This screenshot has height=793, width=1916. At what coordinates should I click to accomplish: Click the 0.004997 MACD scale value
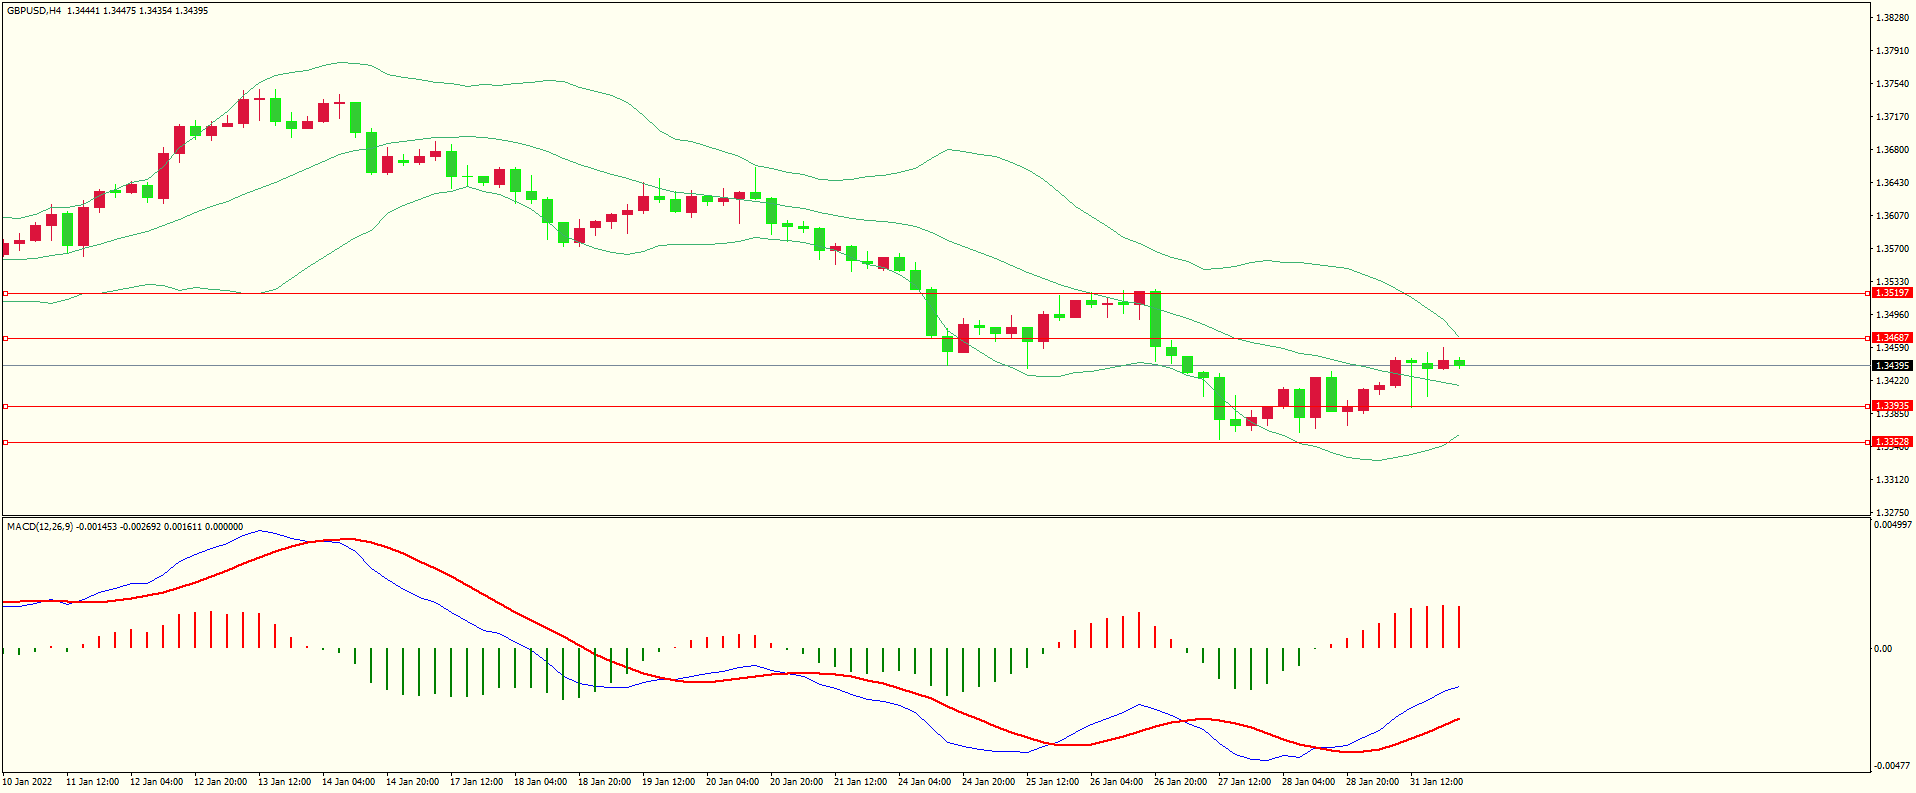tap(1893, 525)
